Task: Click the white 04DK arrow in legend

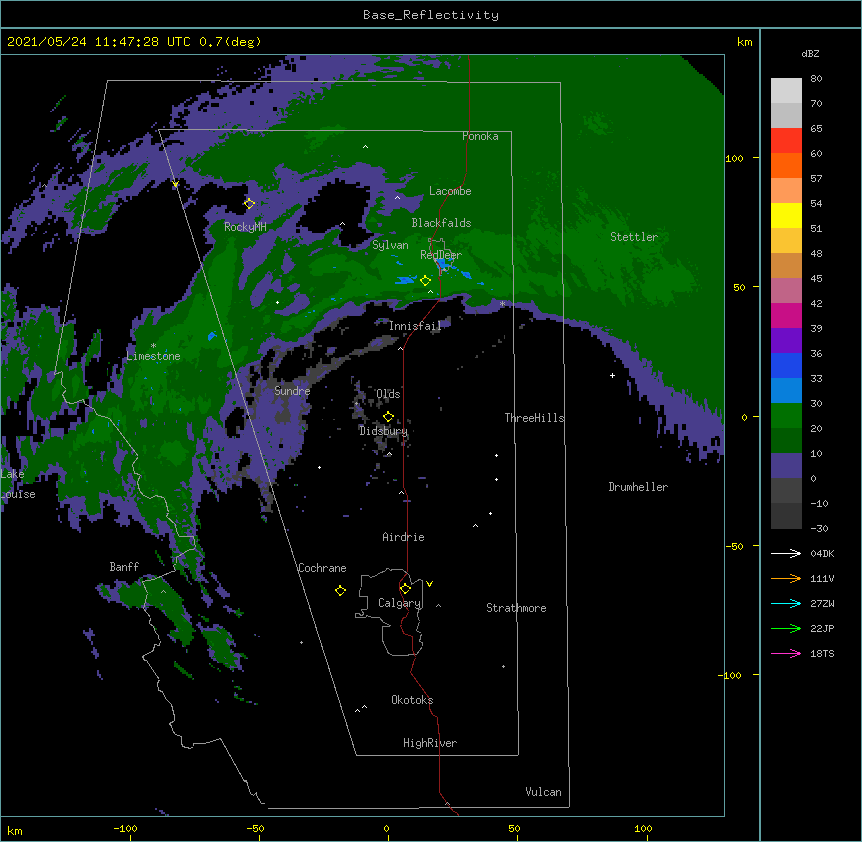Action: (x=786, y=553)
